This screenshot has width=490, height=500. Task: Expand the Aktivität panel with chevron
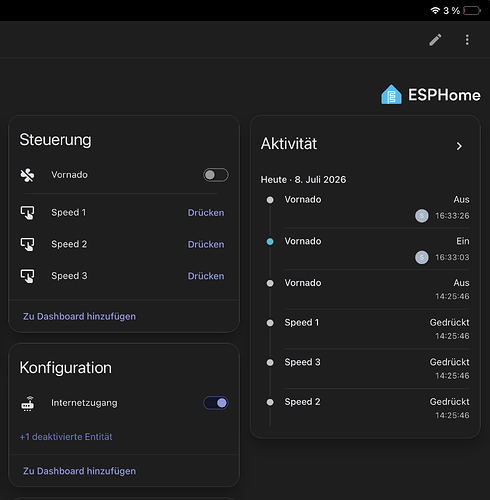tap(459, 146)
